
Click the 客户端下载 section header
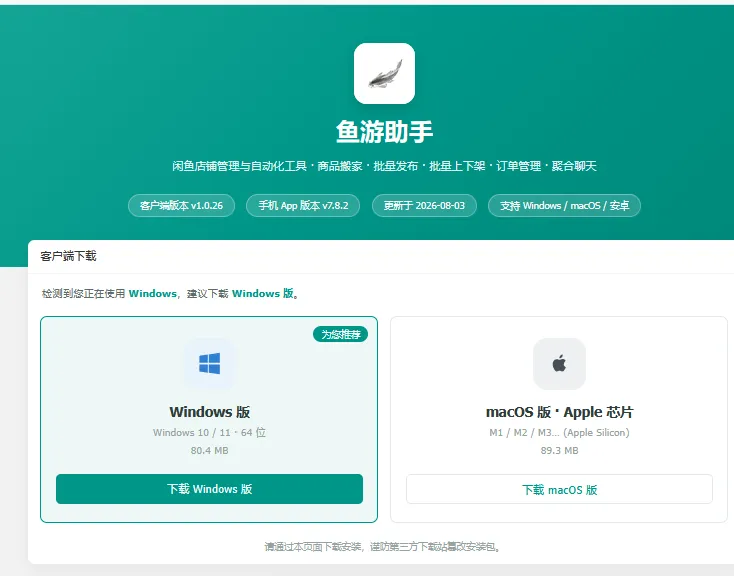[x=68, y=256]
